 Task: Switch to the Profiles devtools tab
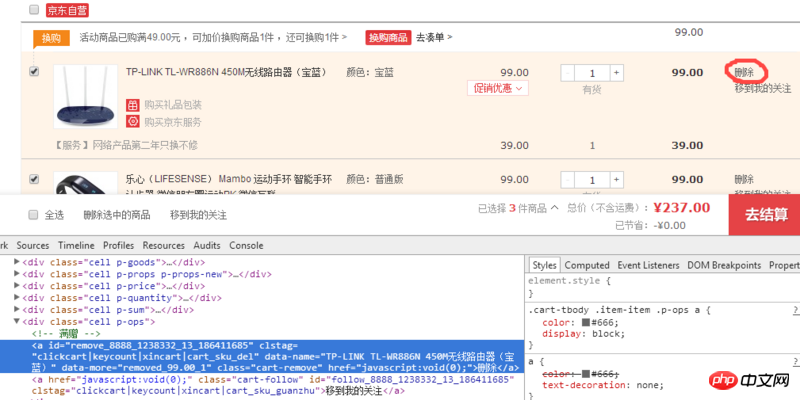pos(118,245)
